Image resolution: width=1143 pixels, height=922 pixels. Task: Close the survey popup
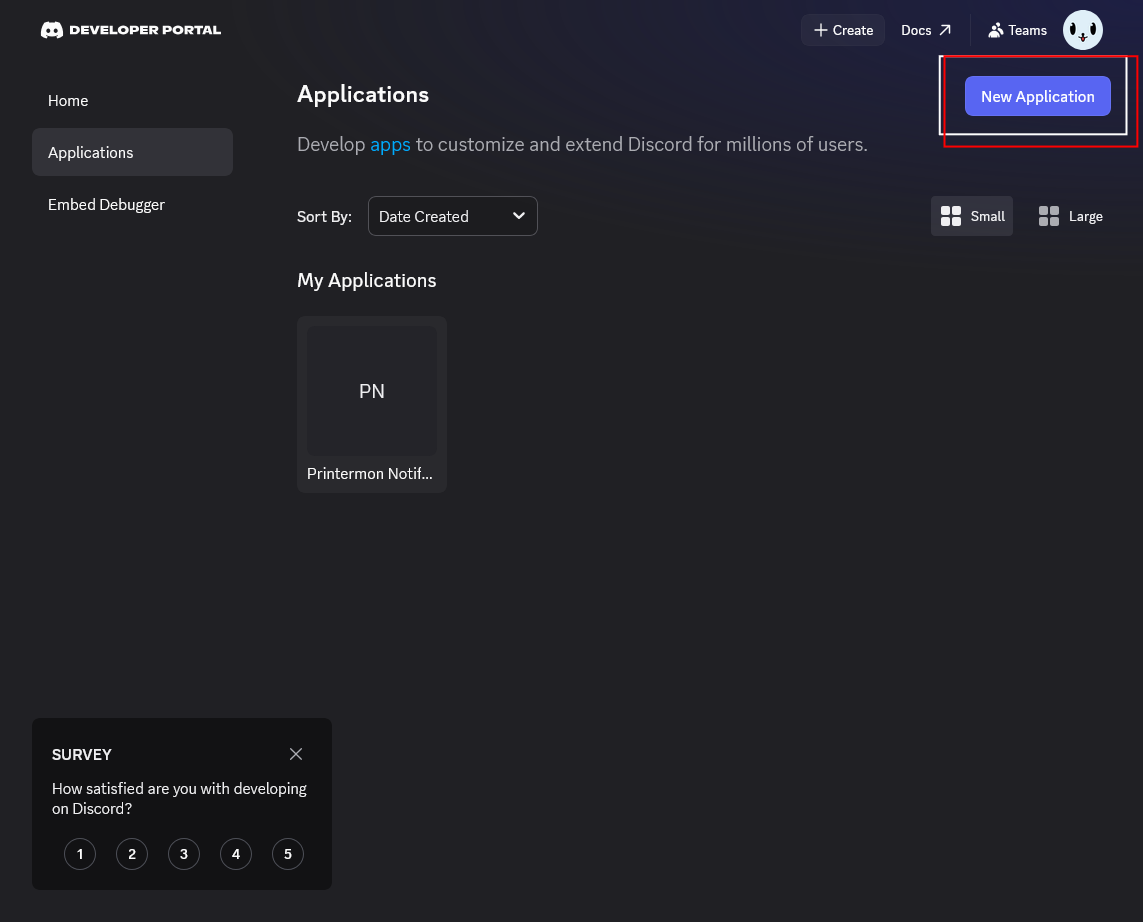(296, 754)
